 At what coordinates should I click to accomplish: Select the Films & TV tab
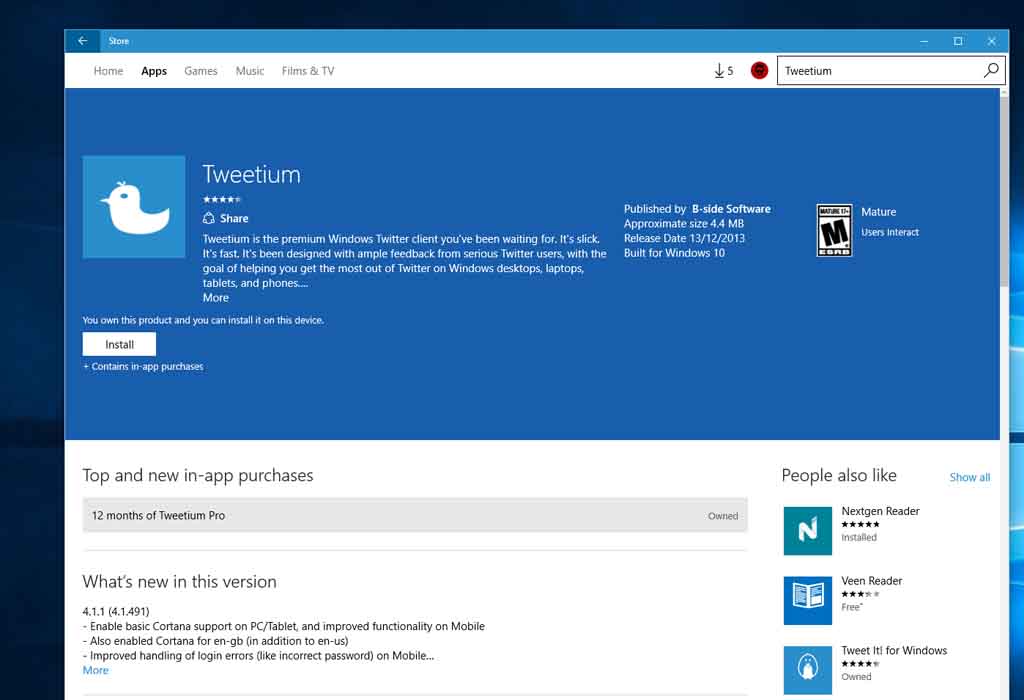(x=308, y=71)
